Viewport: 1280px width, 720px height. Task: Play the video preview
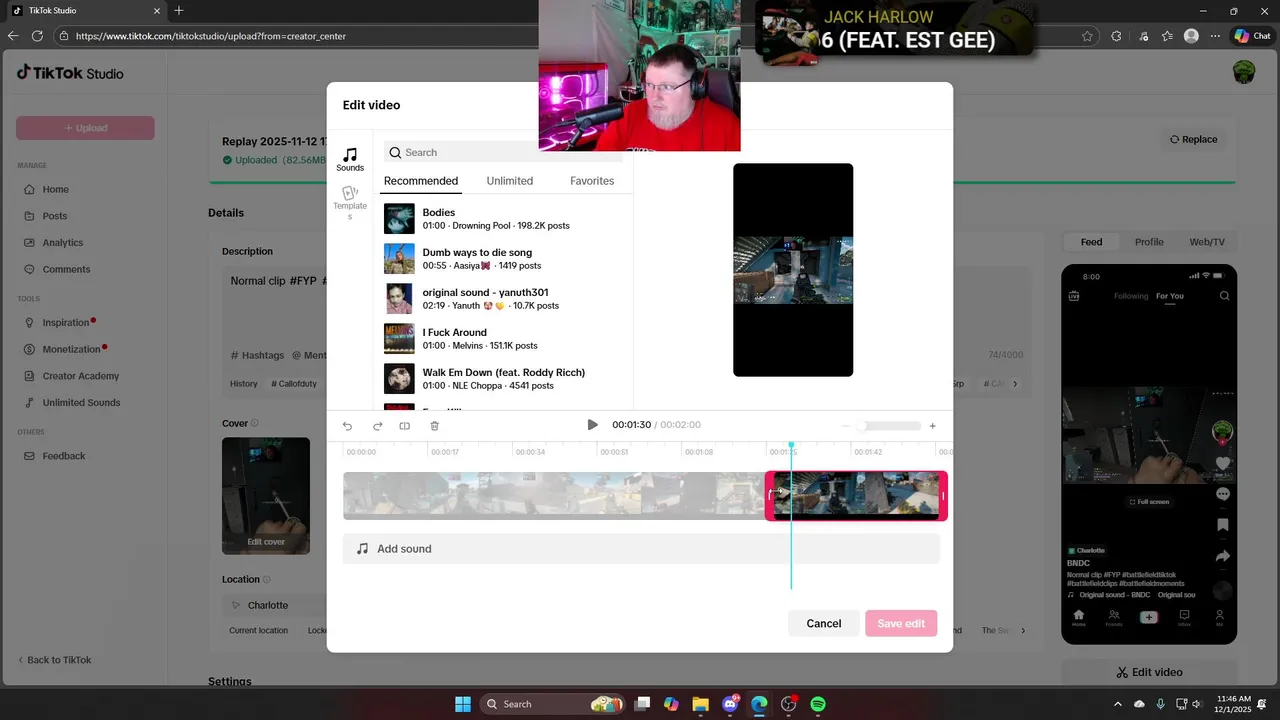[592, 425]
